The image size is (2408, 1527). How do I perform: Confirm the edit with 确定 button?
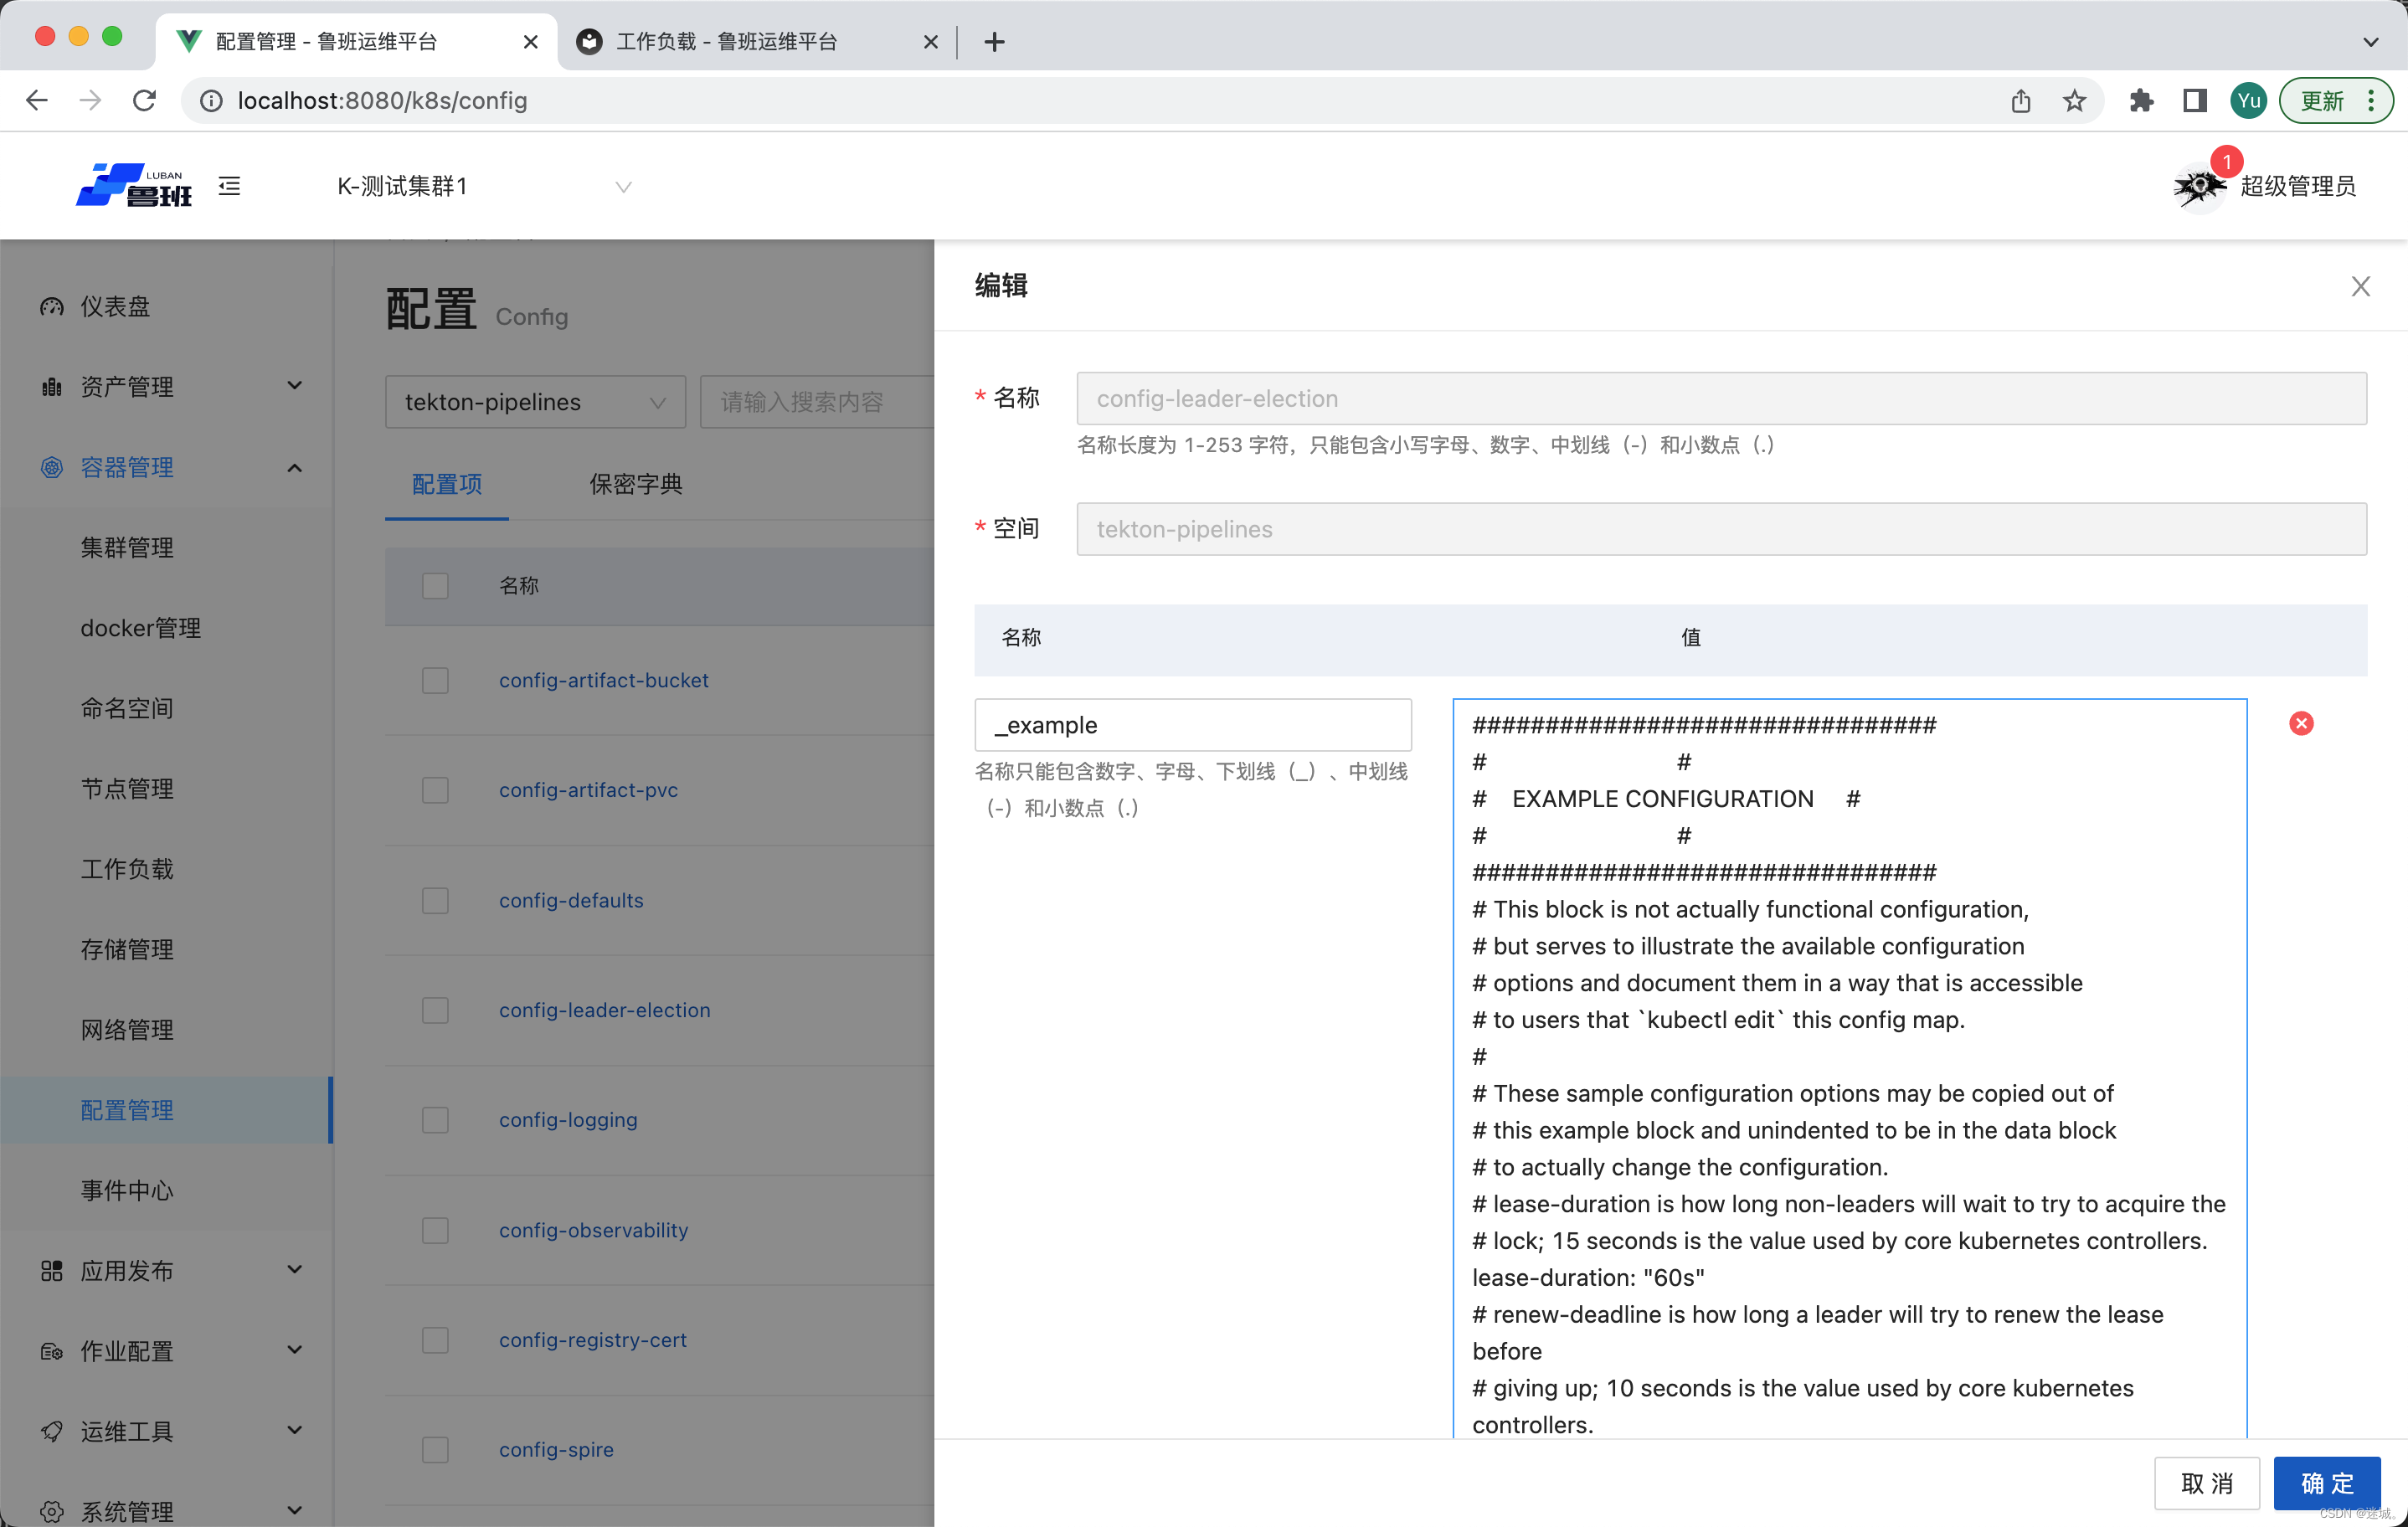[2326, 1483]
